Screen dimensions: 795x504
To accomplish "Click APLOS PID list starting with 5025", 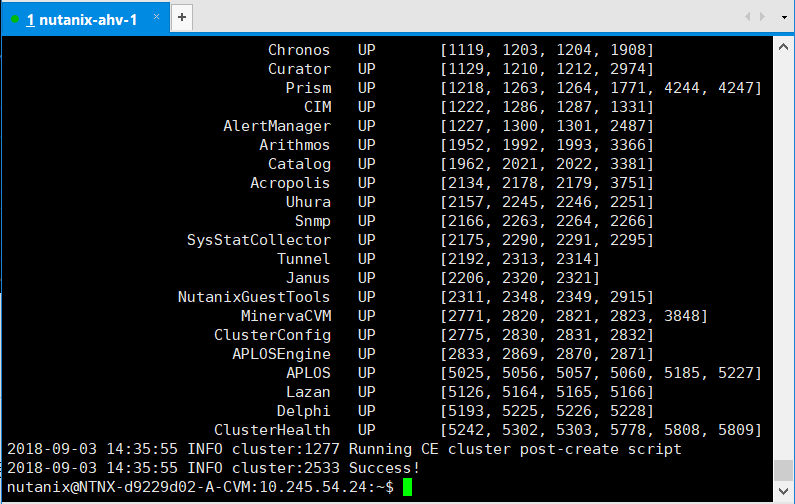I will (x=601, y=373).
